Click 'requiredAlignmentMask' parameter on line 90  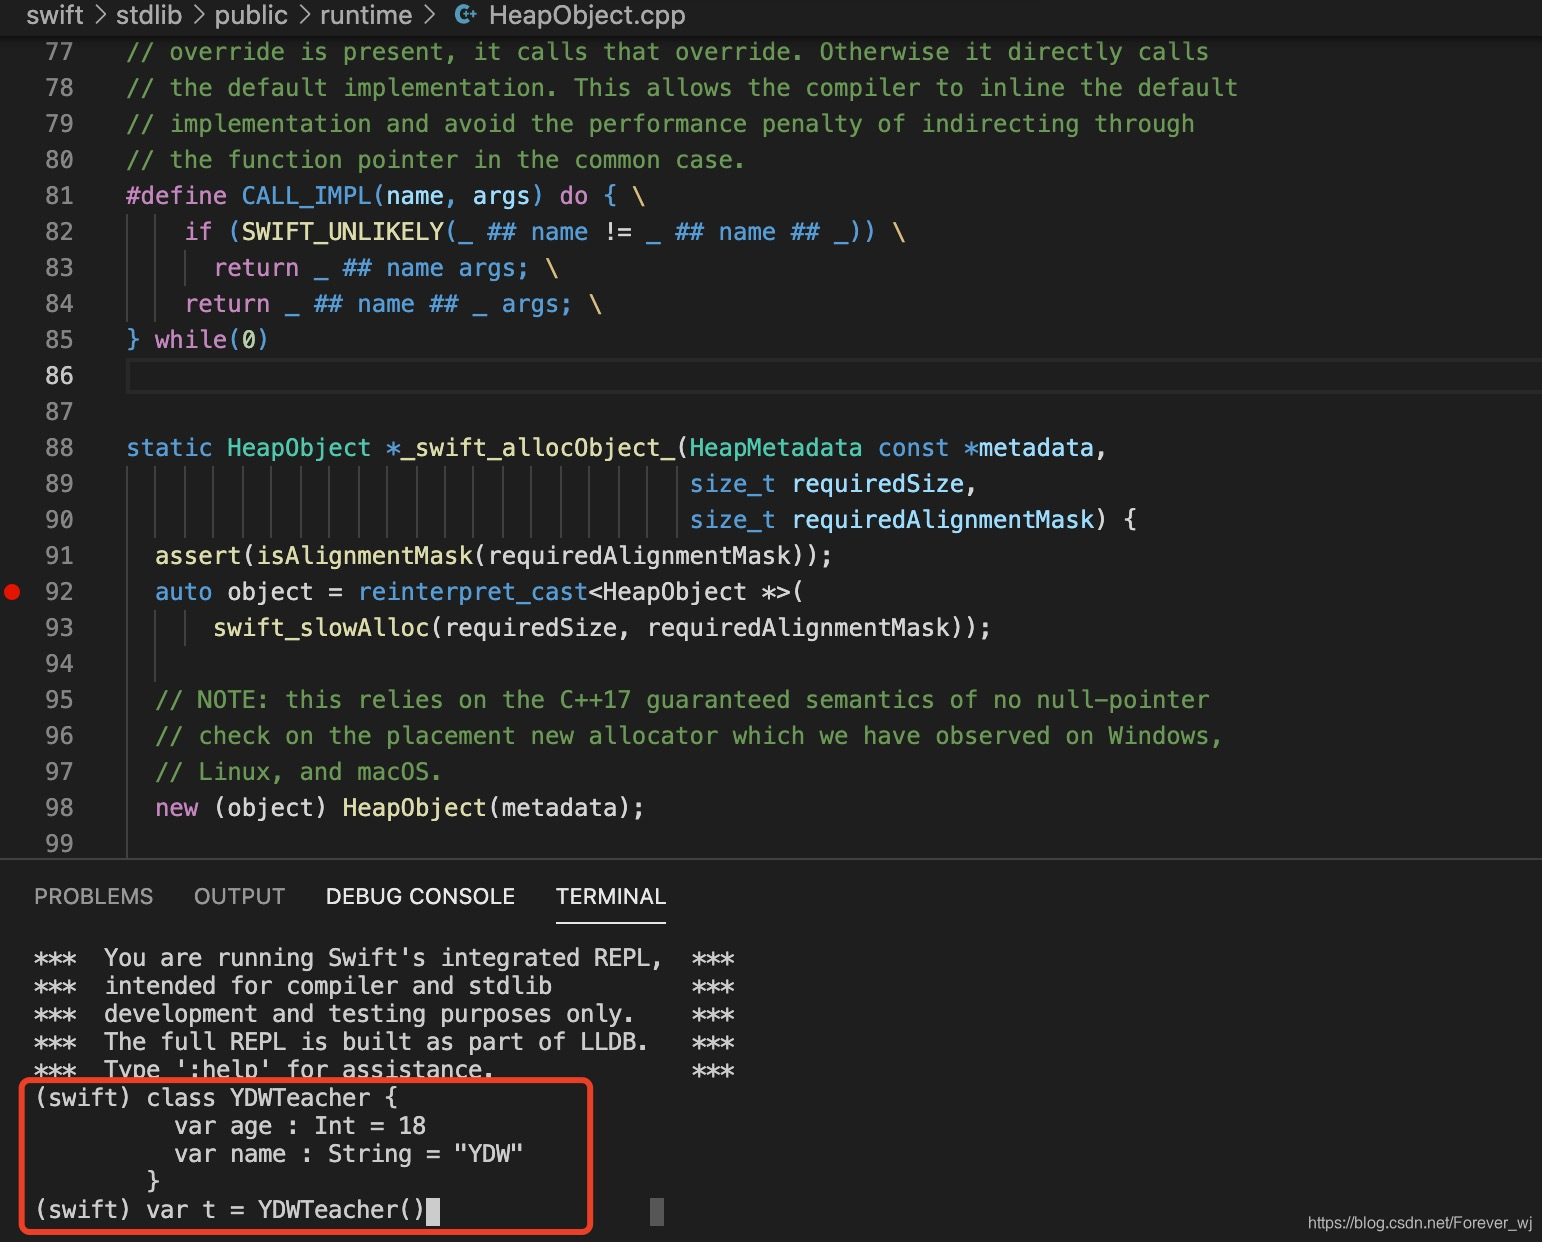[943, 520]
